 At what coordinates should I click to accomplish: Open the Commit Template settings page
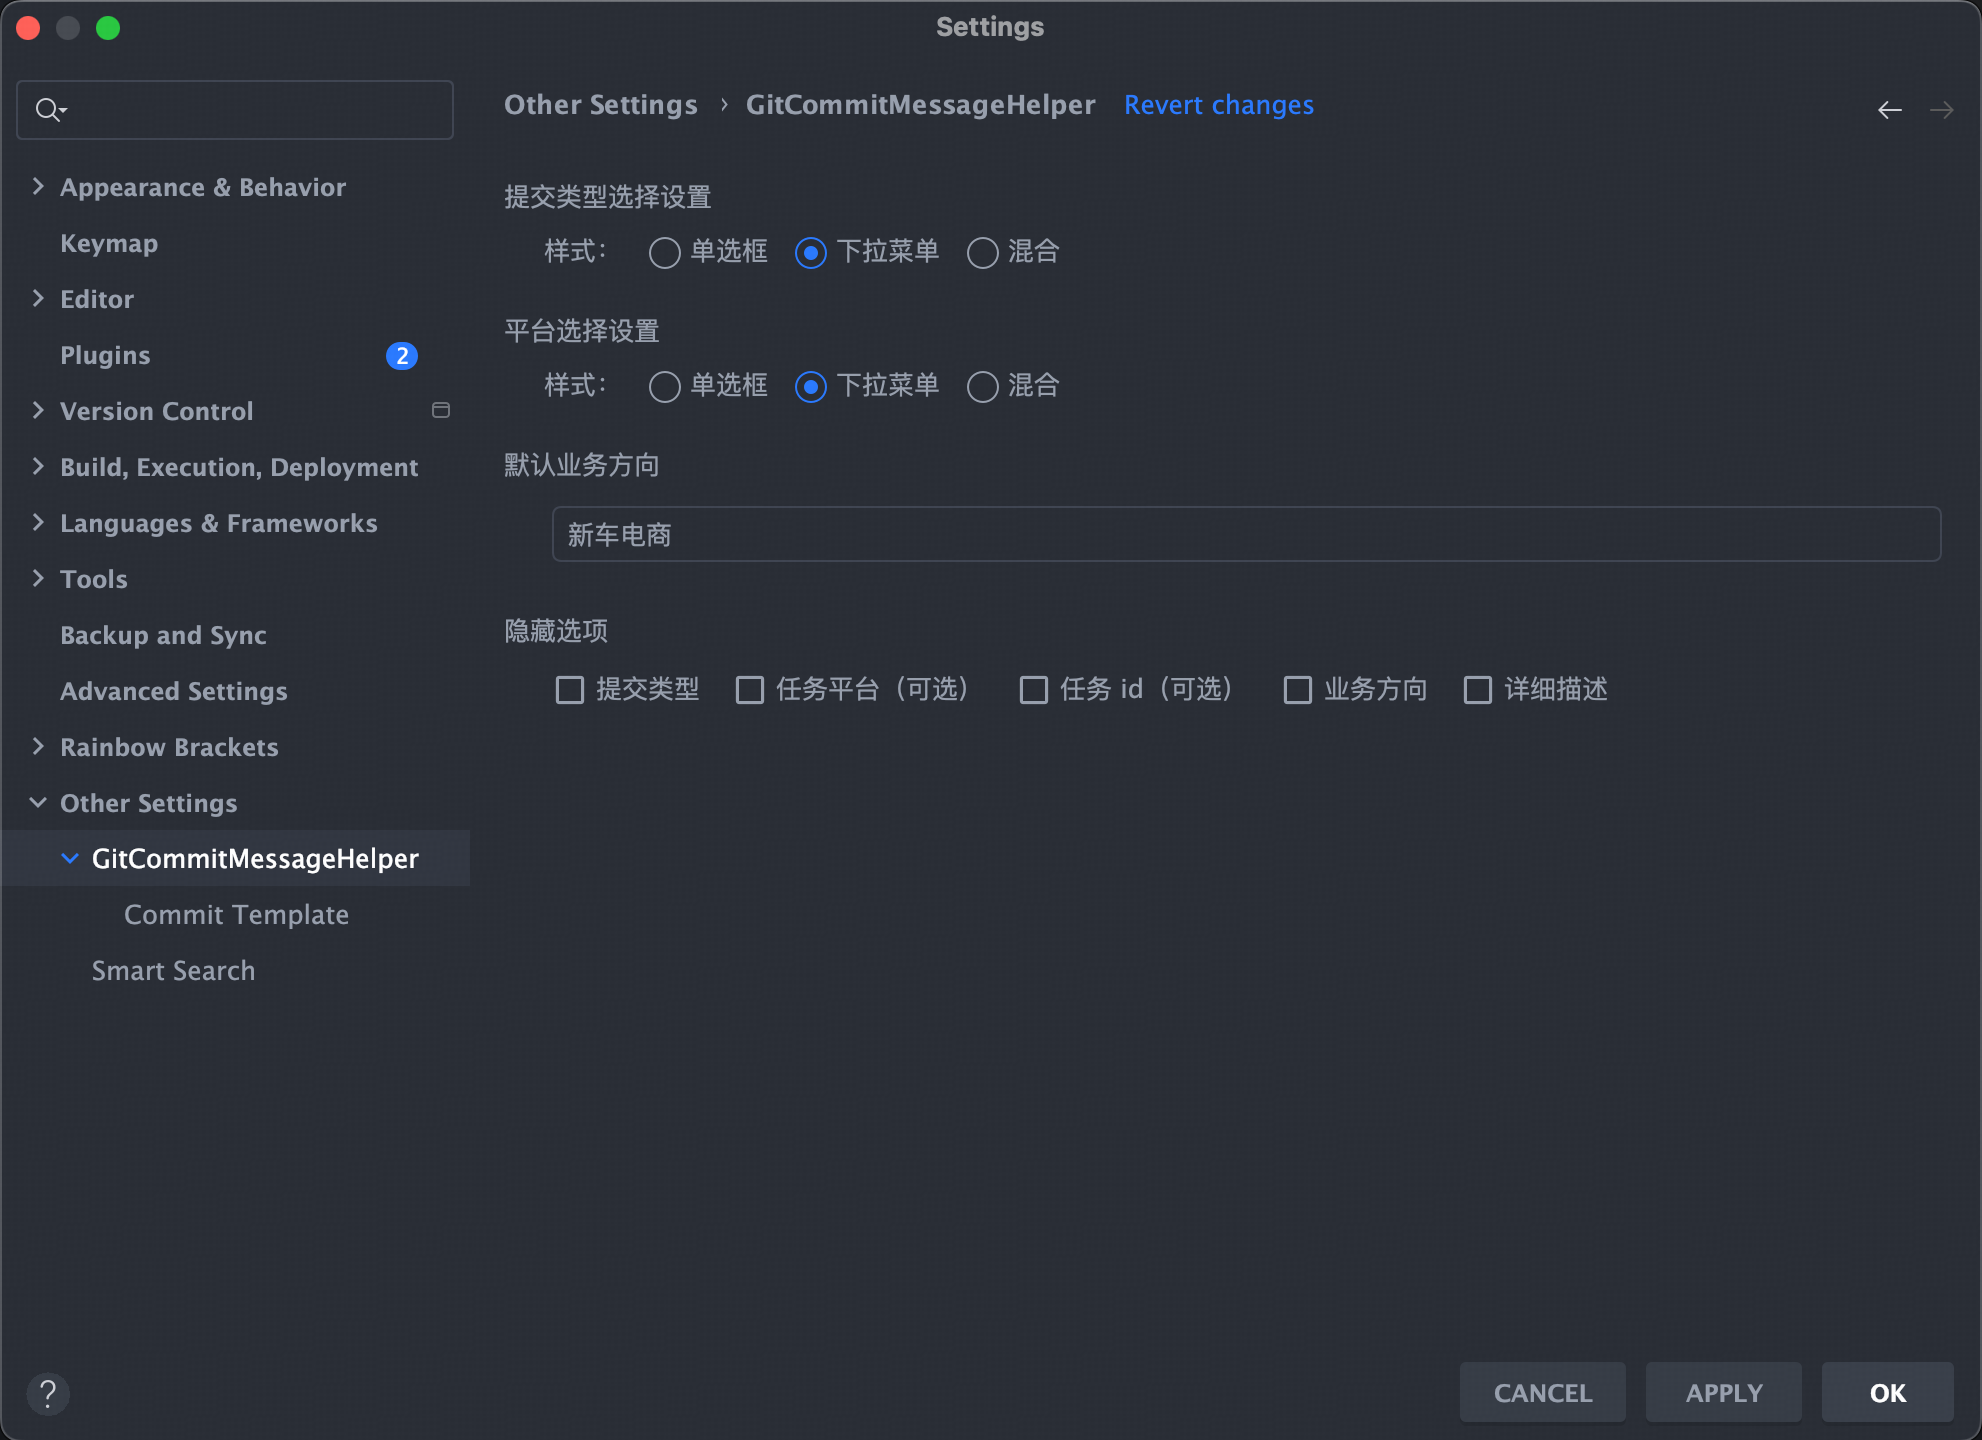(x=236, y=915)
